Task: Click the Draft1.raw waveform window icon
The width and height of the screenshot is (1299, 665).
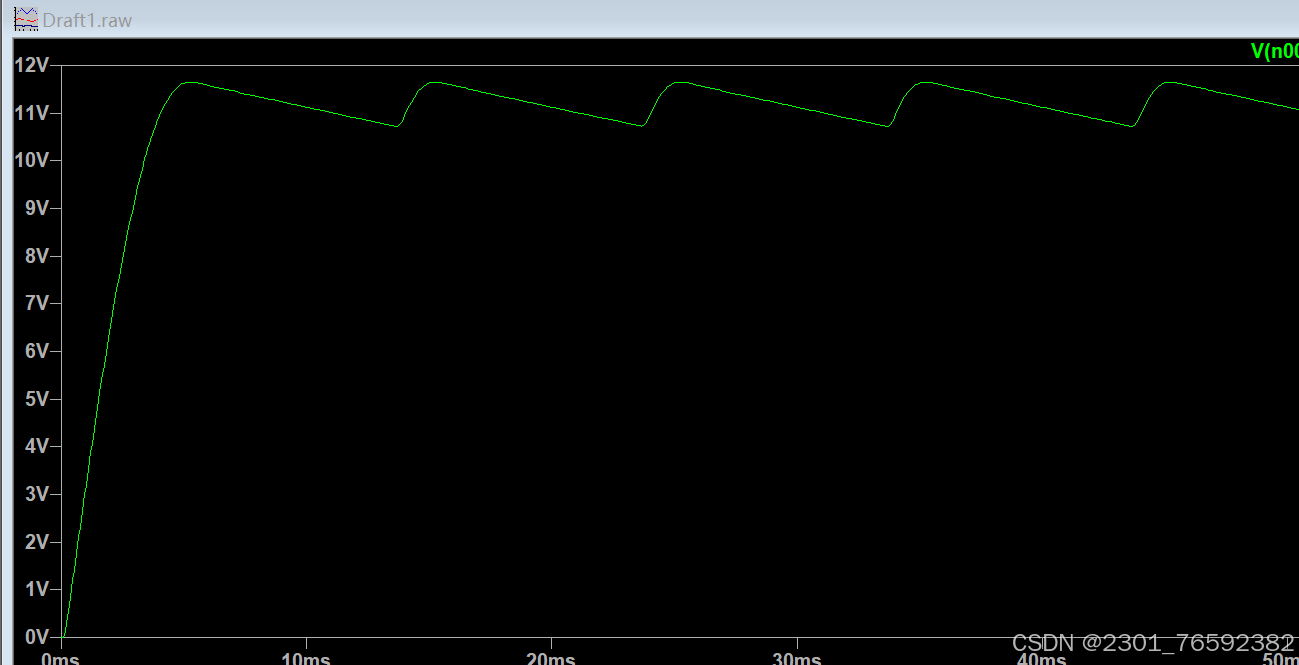Action: click(x=25, y=18)
